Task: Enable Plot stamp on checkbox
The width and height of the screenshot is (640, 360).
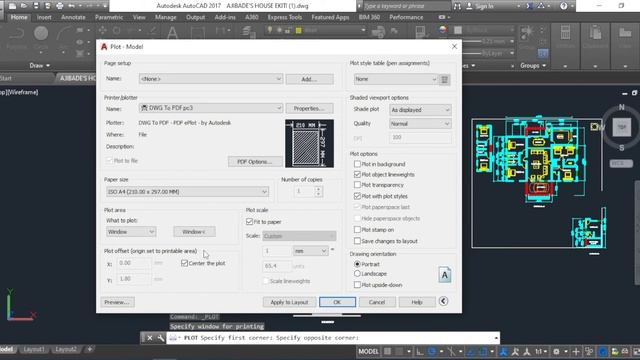Action: pos(357,230)
